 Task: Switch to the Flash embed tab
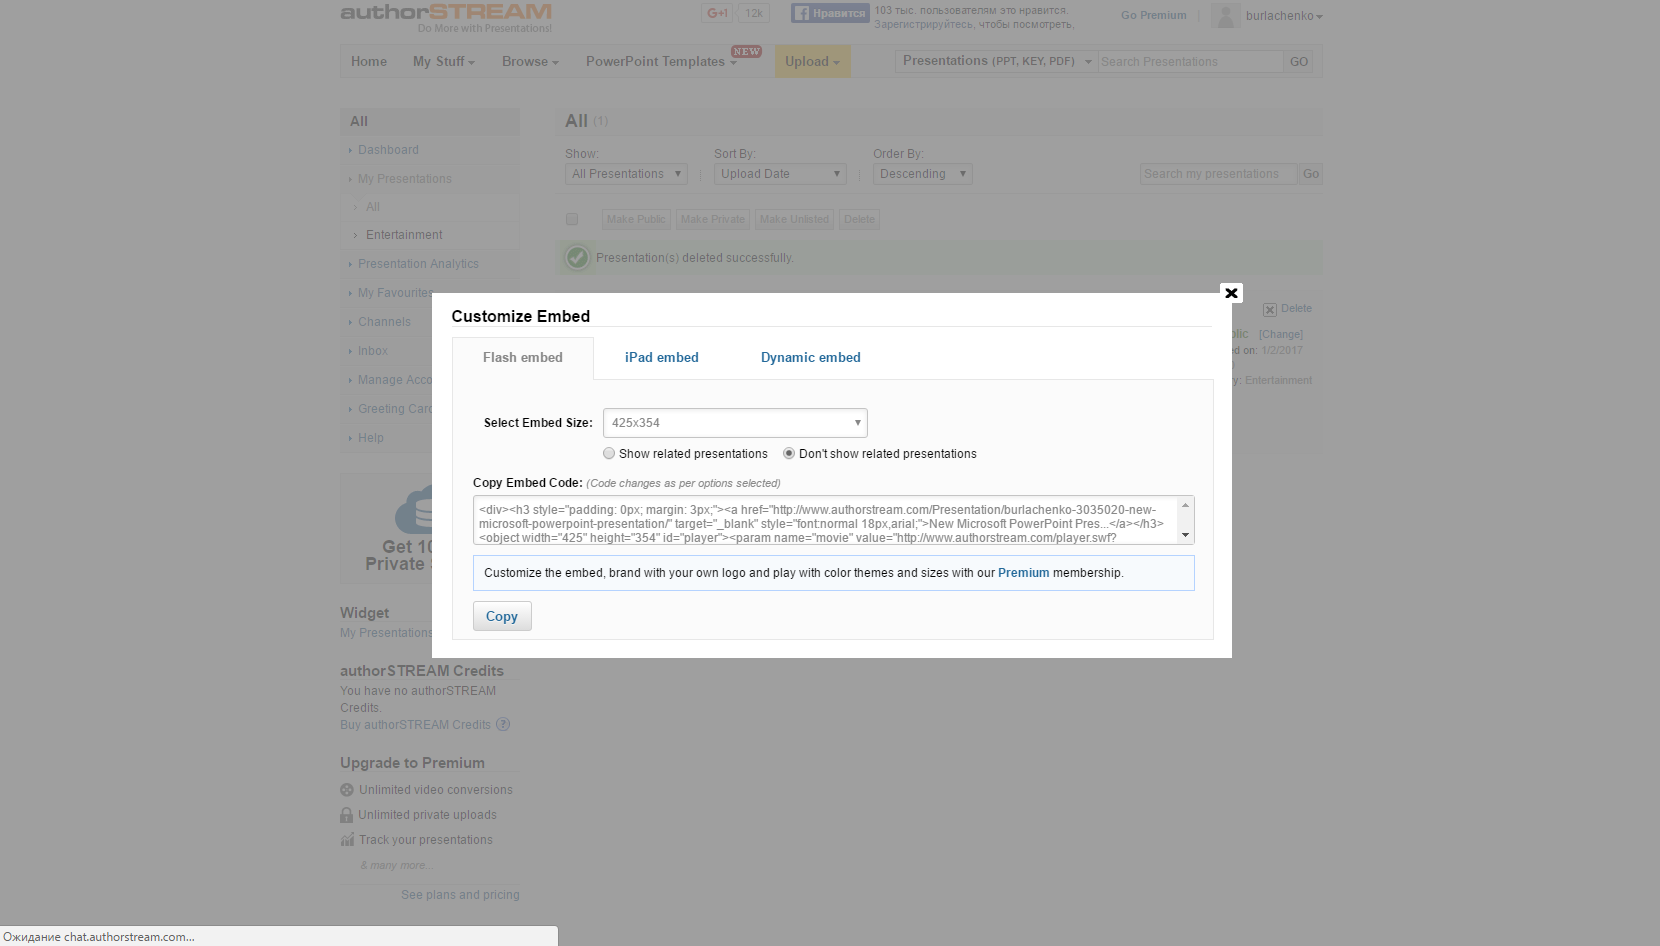523,358
